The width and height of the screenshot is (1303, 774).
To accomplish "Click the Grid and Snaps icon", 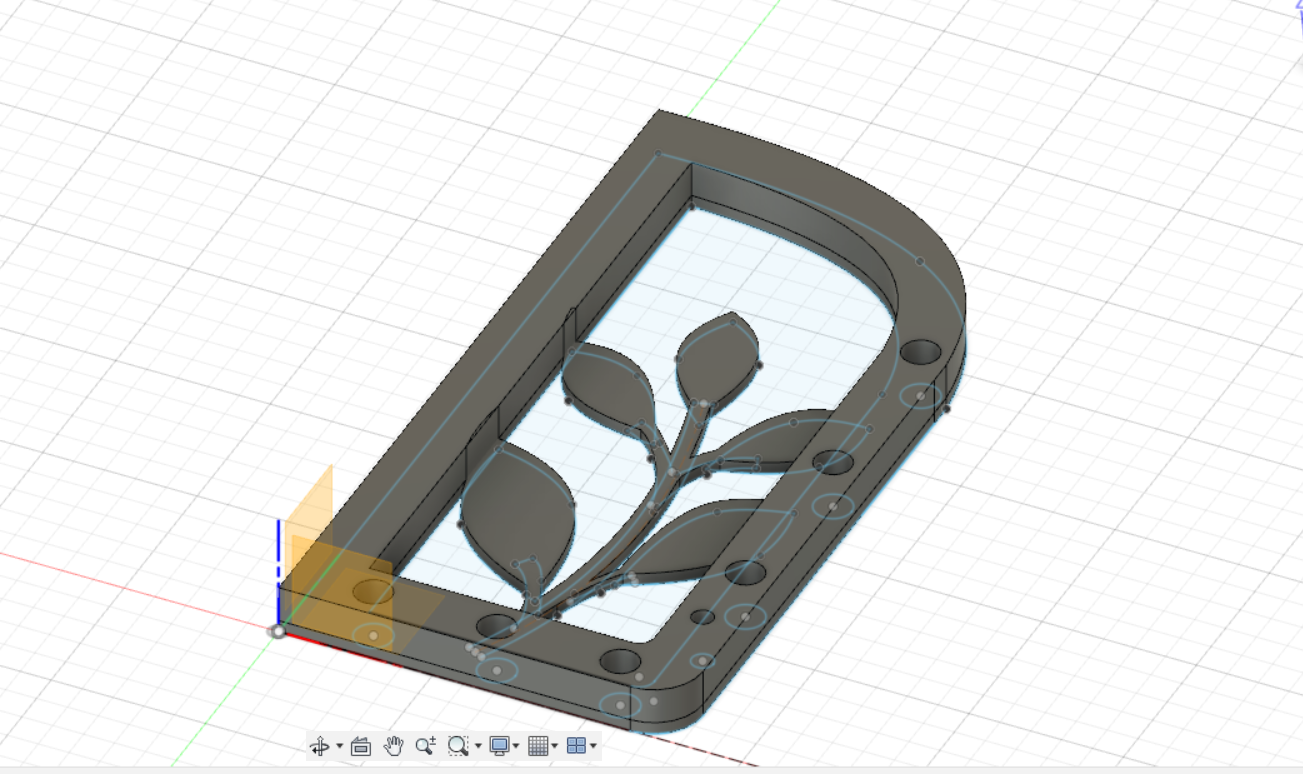I will click(x=538, y=746).
